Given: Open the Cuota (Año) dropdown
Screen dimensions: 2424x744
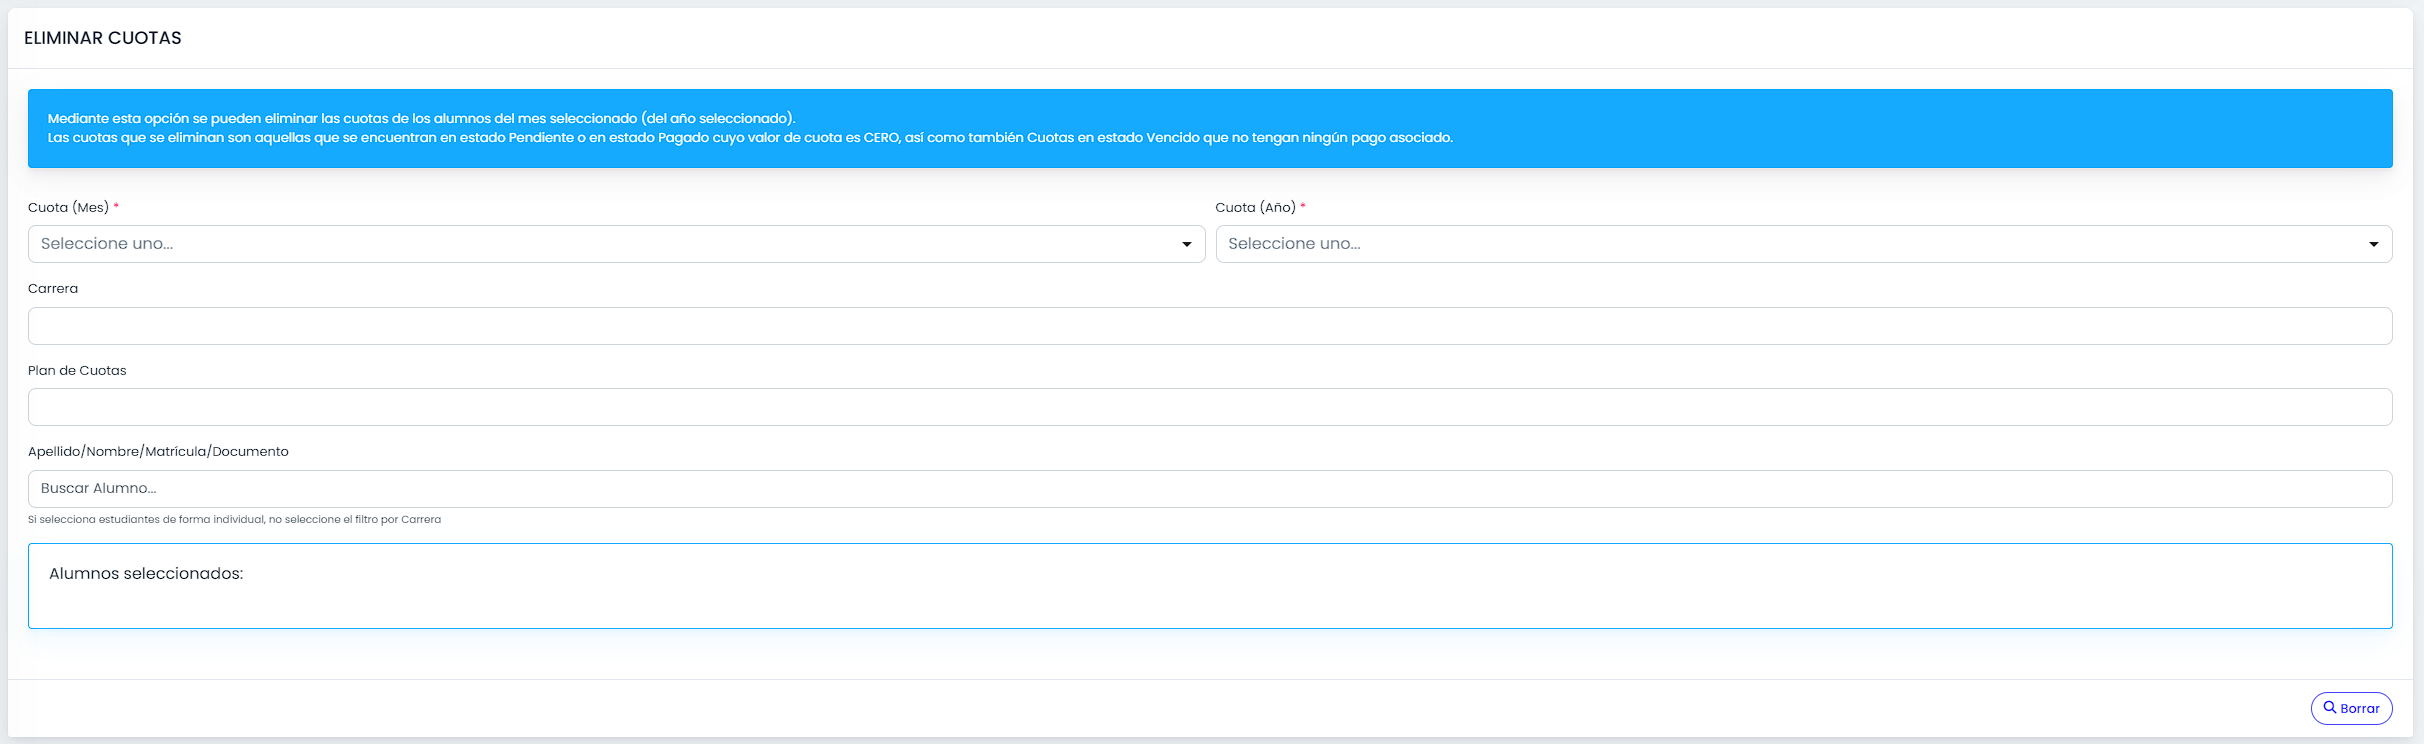Looking at the screenshot, I should [x=1804, y=244].
